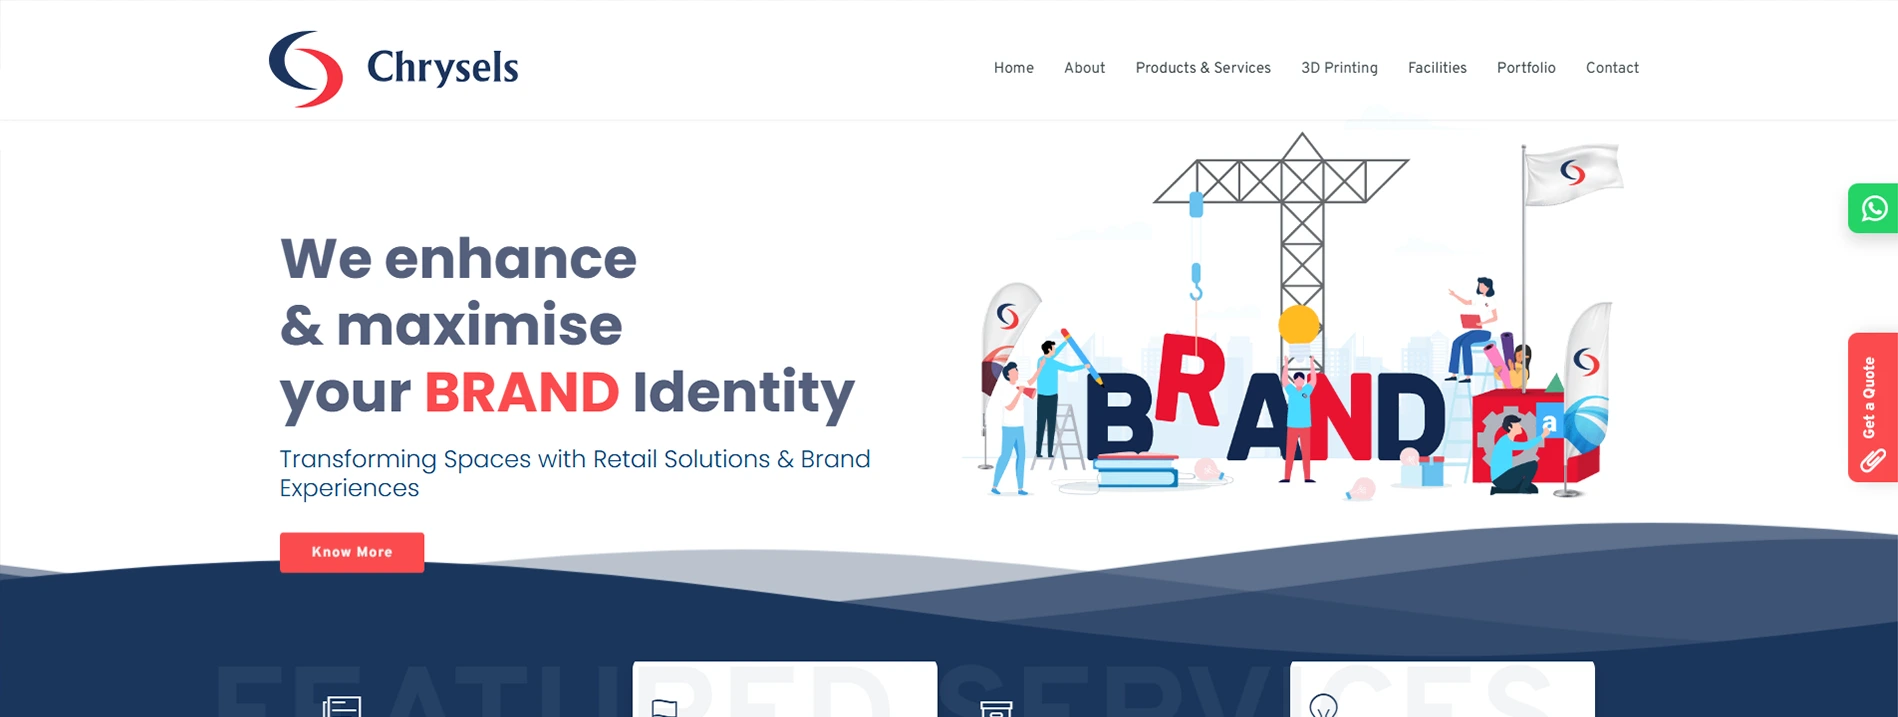Open the Get a Quote side tab

[1873, 407]
